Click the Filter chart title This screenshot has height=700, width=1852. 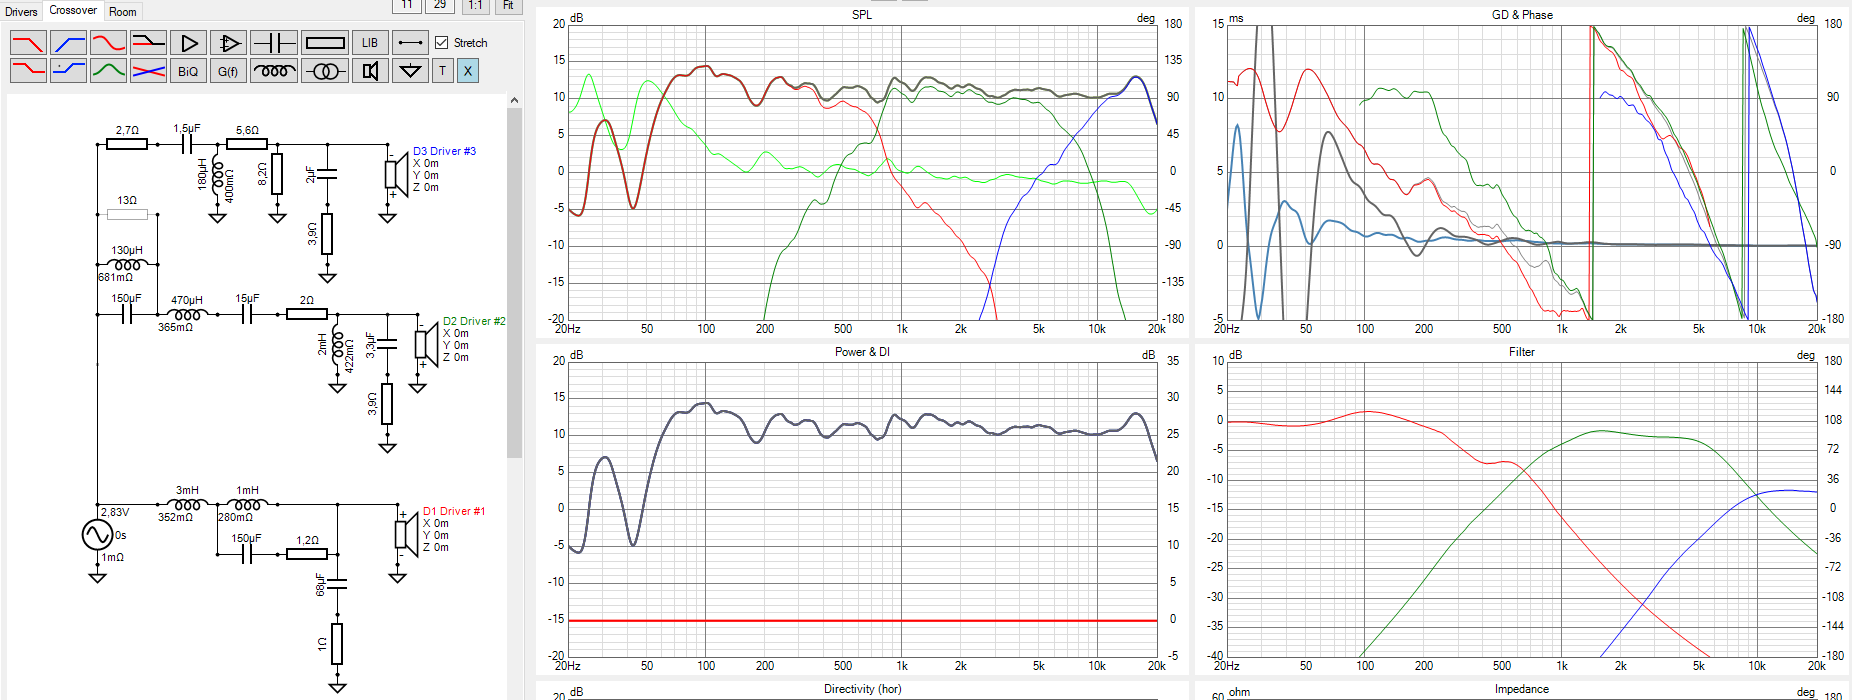point(1522,352)
